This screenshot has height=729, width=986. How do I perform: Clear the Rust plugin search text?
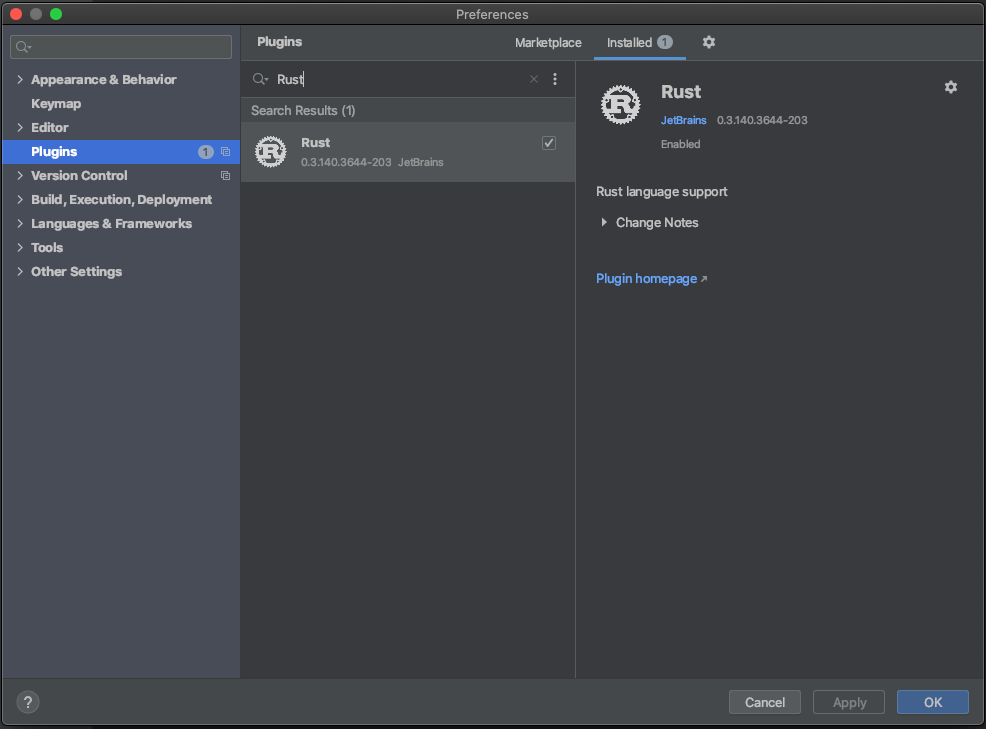click(x=534, y=79)
